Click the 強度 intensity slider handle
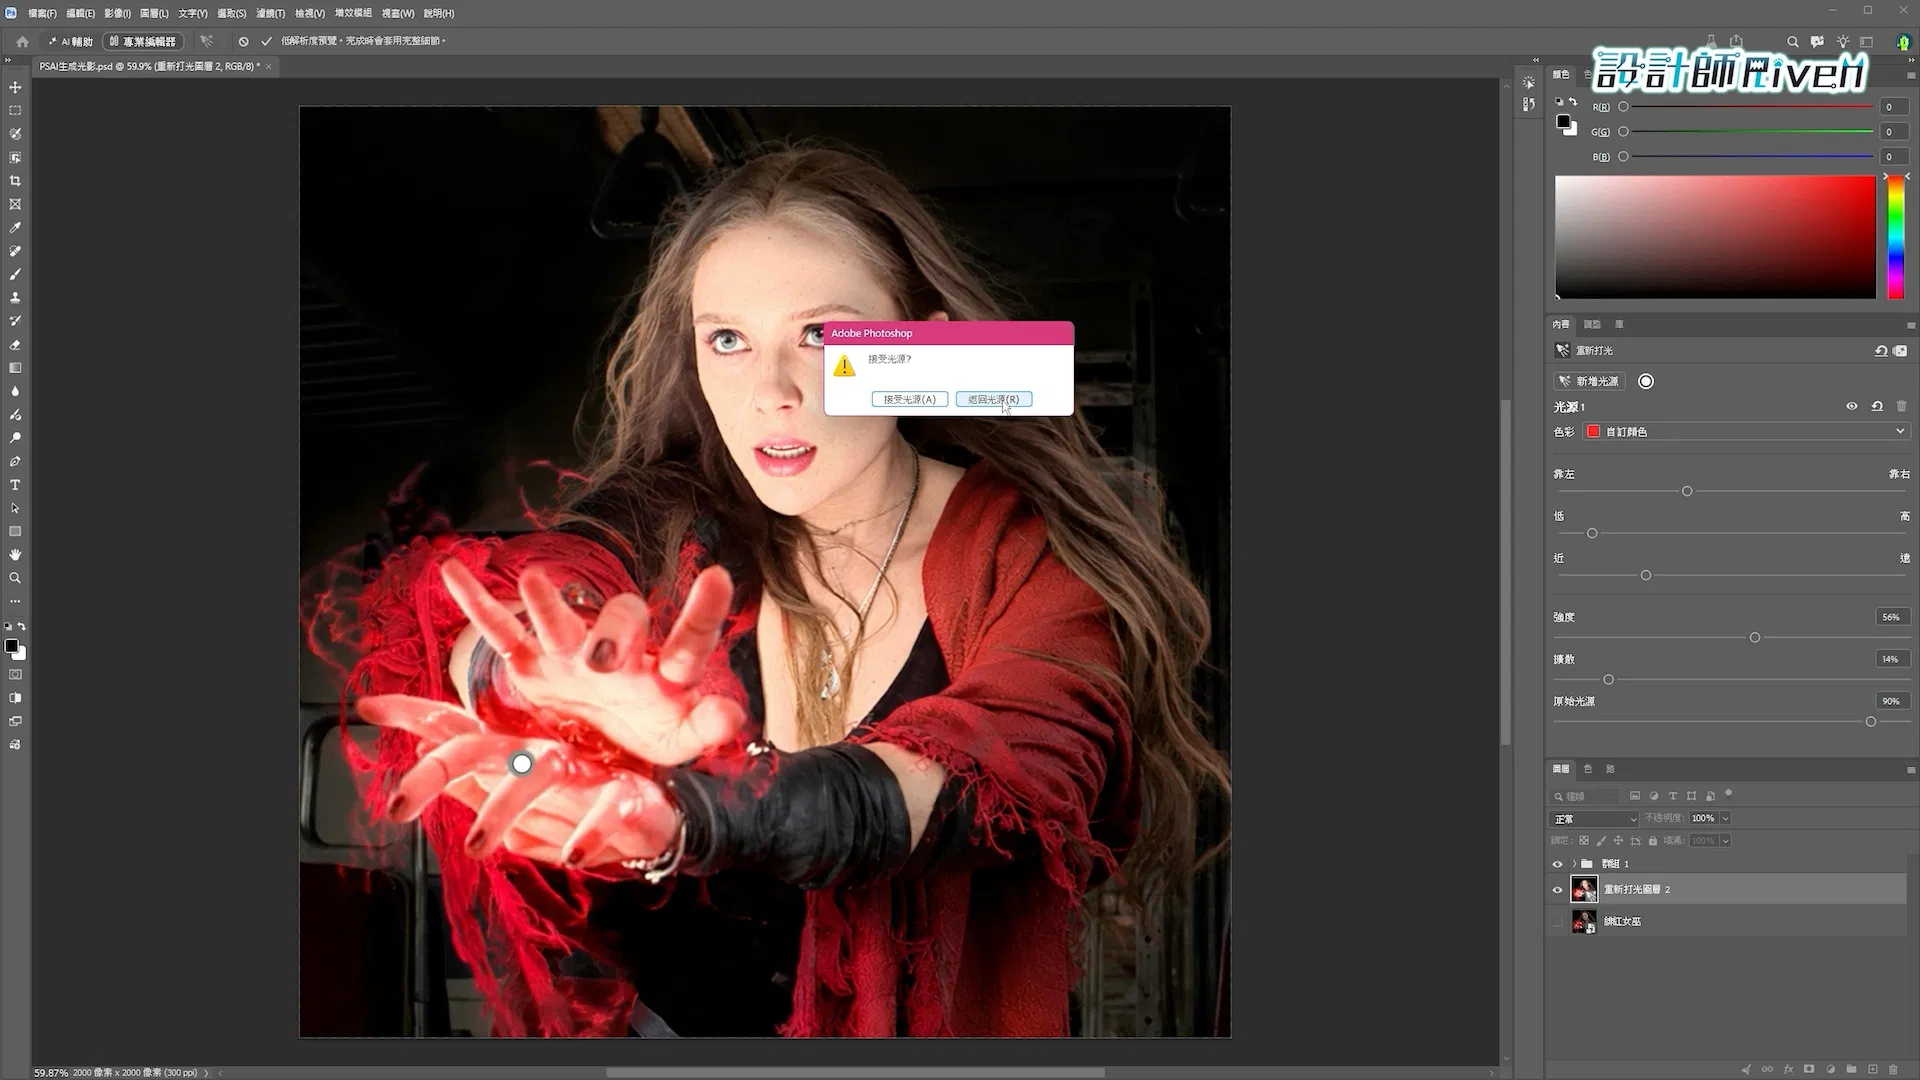Viewport: 1920px width, 1080px height. click(x=1754, y=638)
